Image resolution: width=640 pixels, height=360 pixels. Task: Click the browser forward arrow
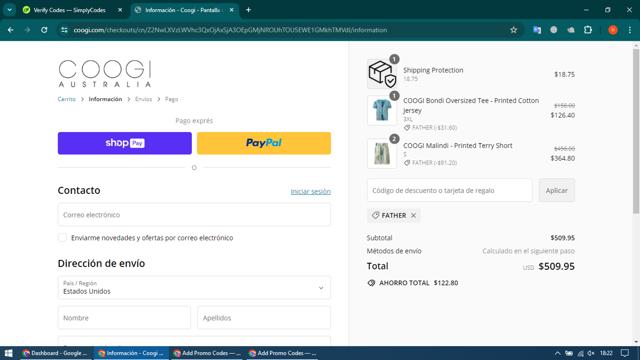(27, 30)
